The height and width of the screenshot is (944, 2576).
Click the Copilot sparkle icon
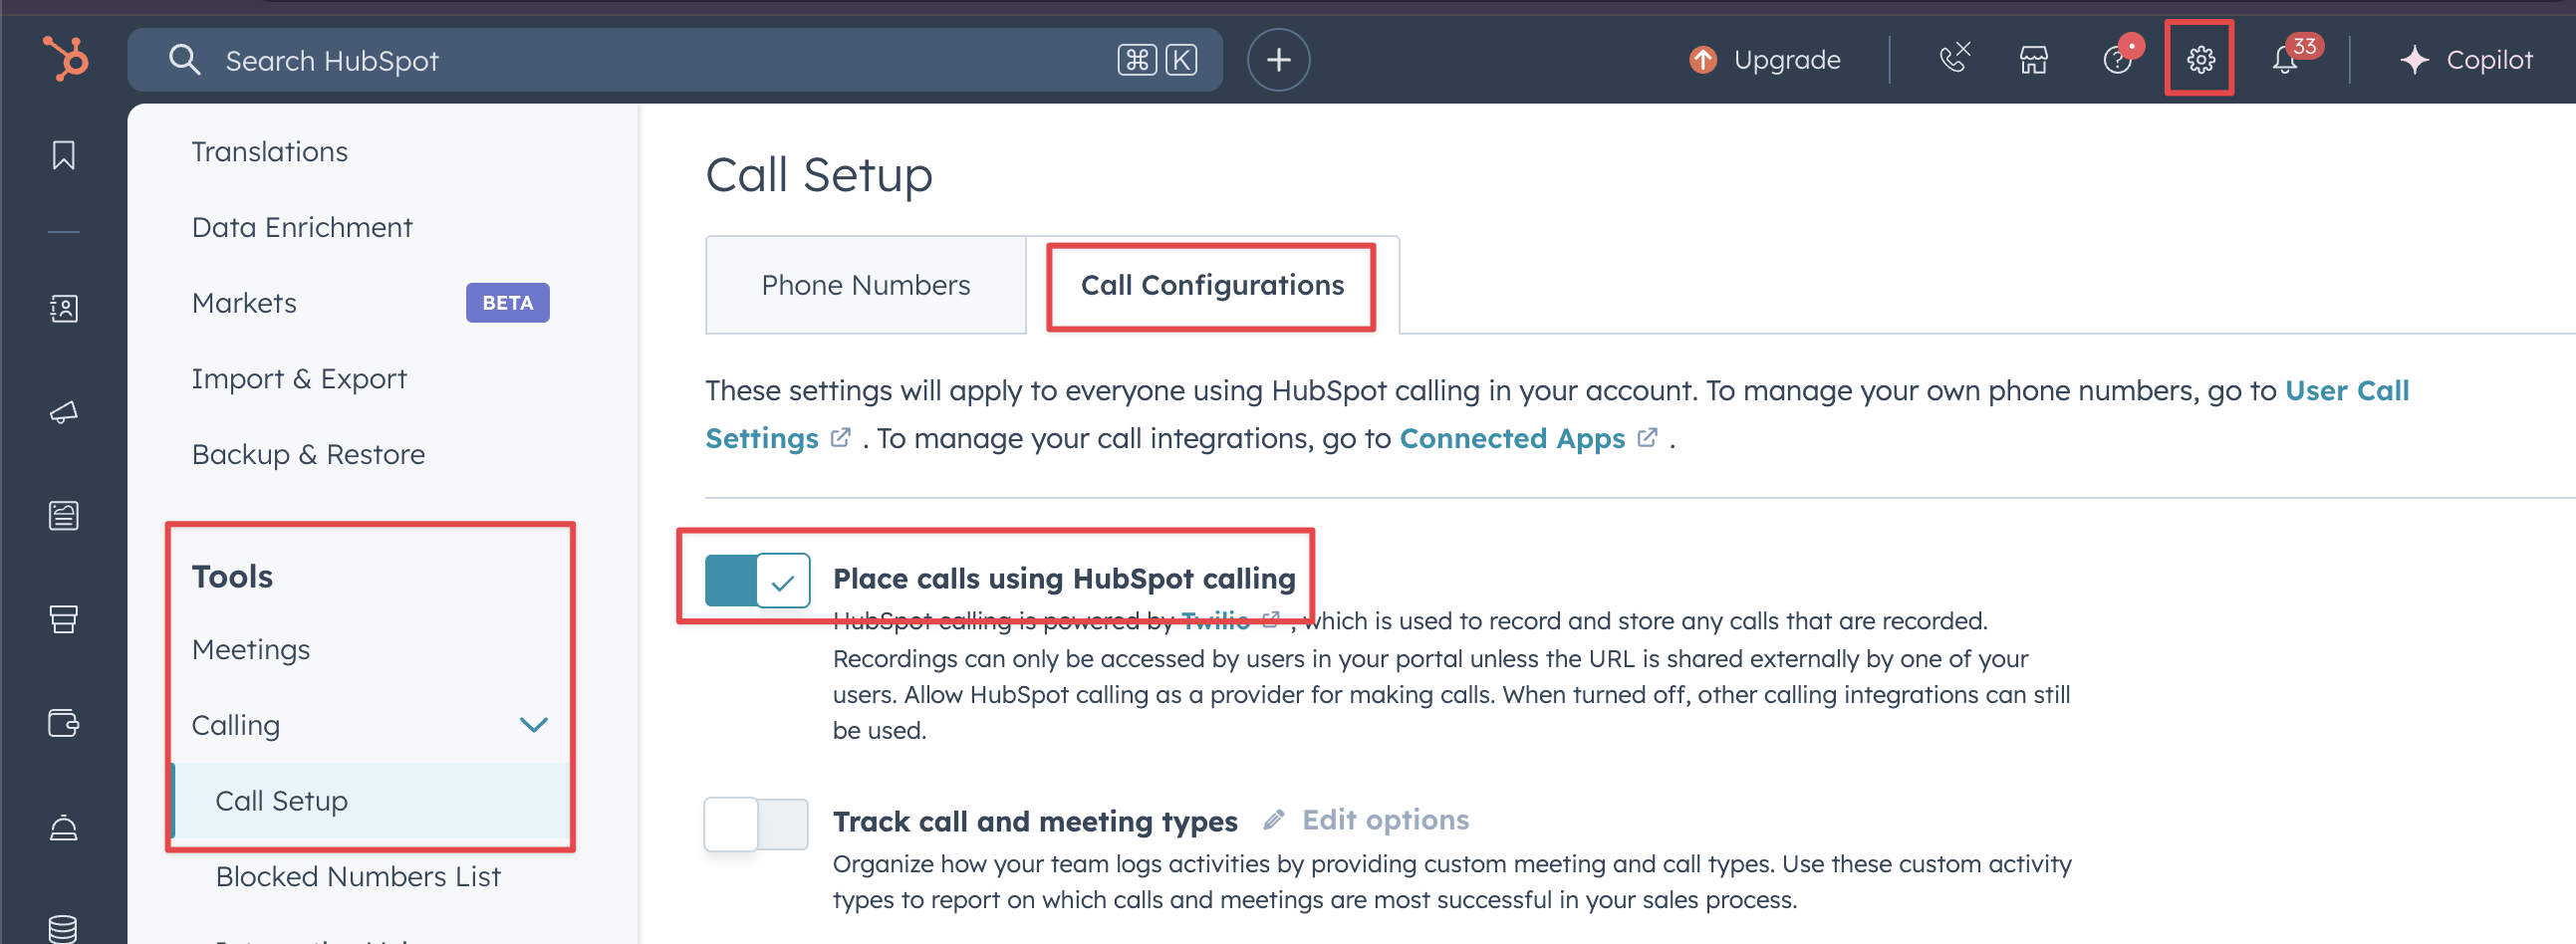[x=2414, y=60]
